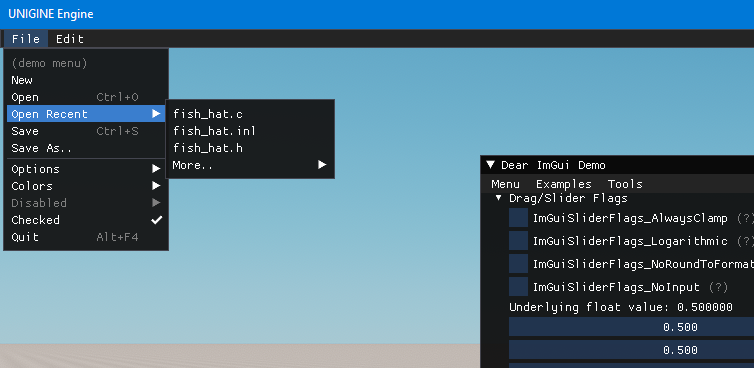Viewport: 754px width, 368px height.
Task: Tick the ImGuiSliderFlags_NoInput checkbox
Action: pyautogui.click(x=518, y=287)
